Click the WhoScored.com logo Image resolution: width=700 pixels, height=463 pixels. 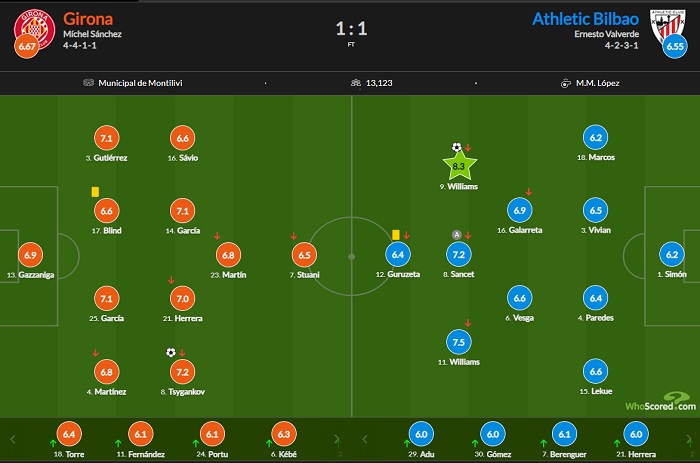pyautogui.click(x=656, y=404)
